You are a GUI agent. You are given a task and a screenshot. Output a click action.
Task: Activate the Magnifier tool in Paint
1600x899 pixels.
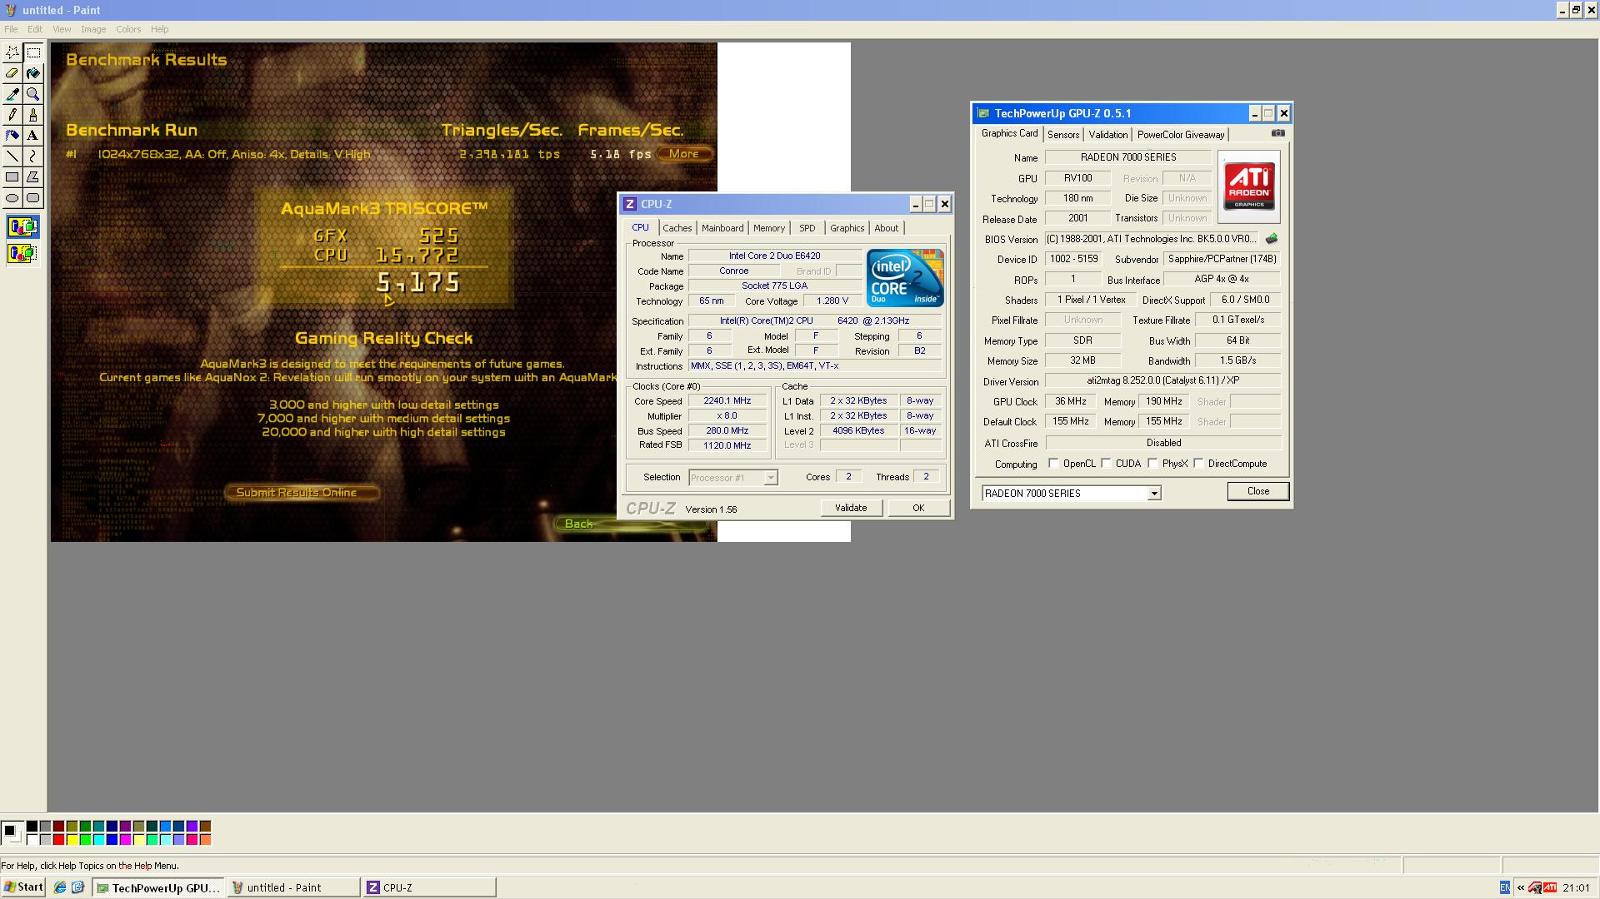pos(33,94)
